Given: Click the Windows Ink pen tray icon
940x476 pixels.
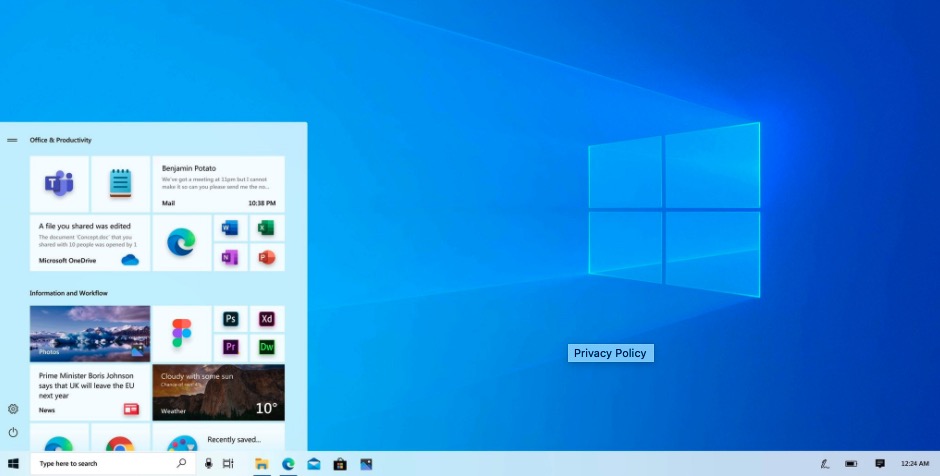Looking at the screenshot, I should (x=825, y=463).
